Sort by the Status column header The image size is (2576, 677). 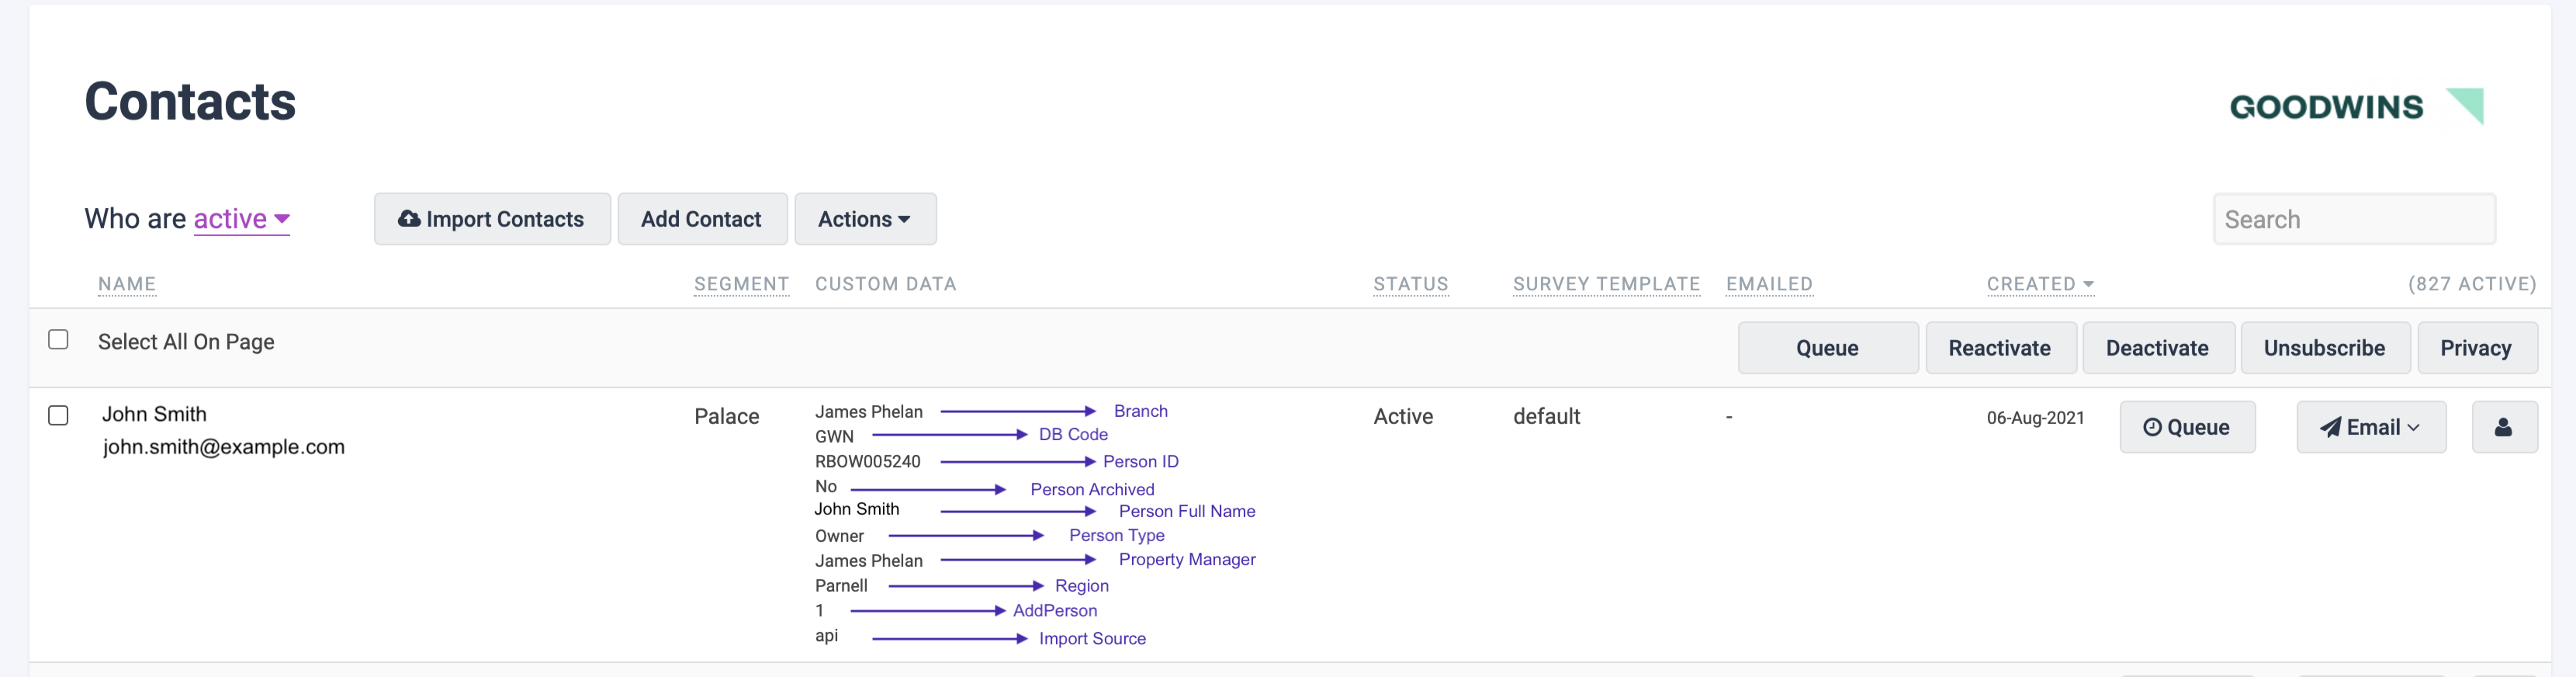[x=1410, y=284]
